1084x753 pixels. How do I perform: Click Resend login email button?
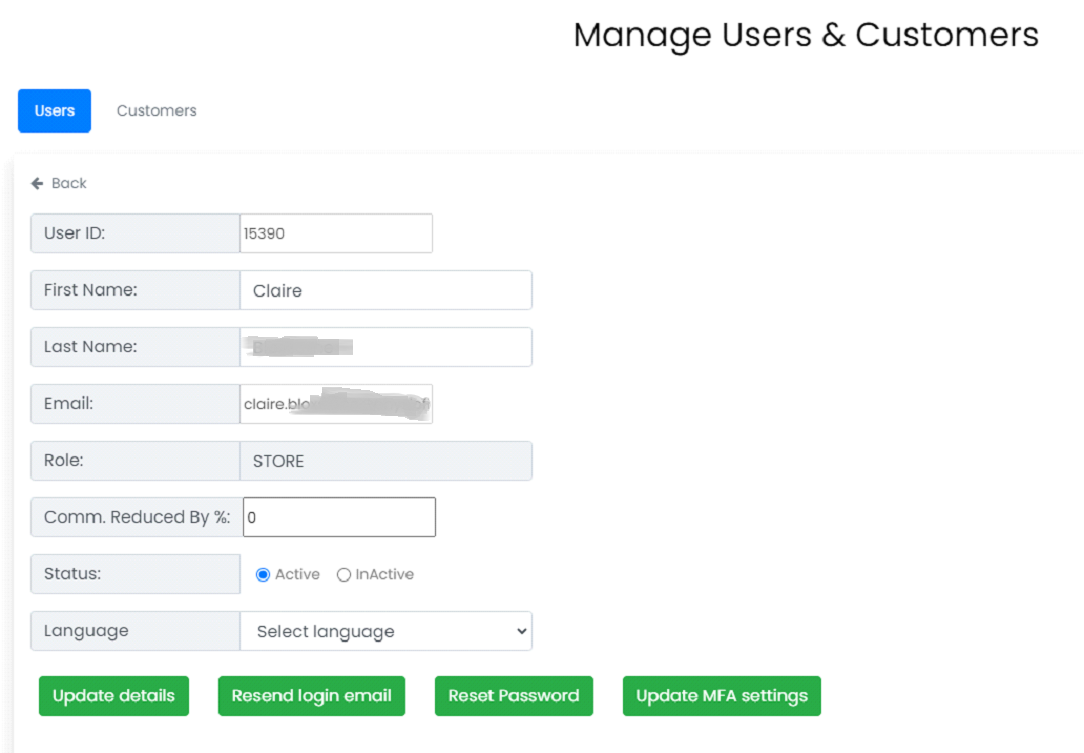click(311, 696)
